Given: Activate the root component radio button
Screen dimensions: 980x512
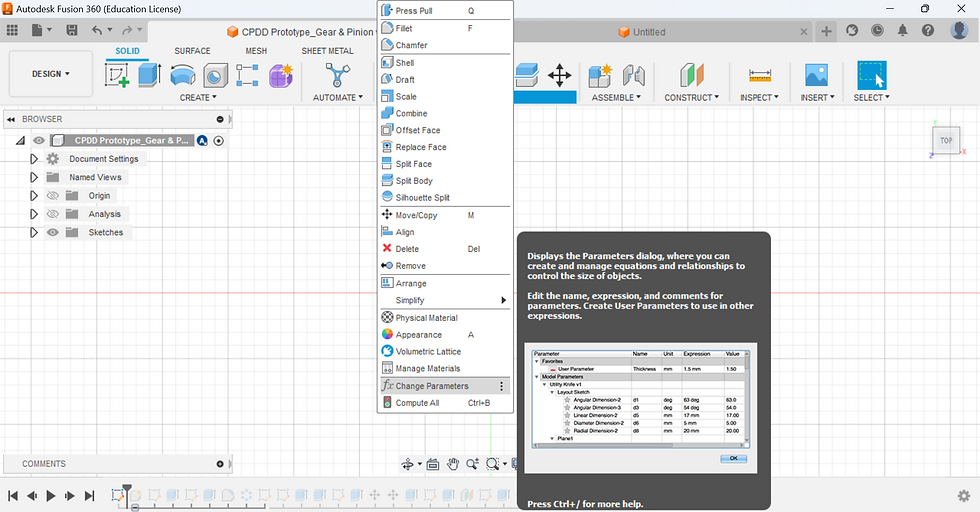Looking at the screenshot, I should [x=219, y=141].
